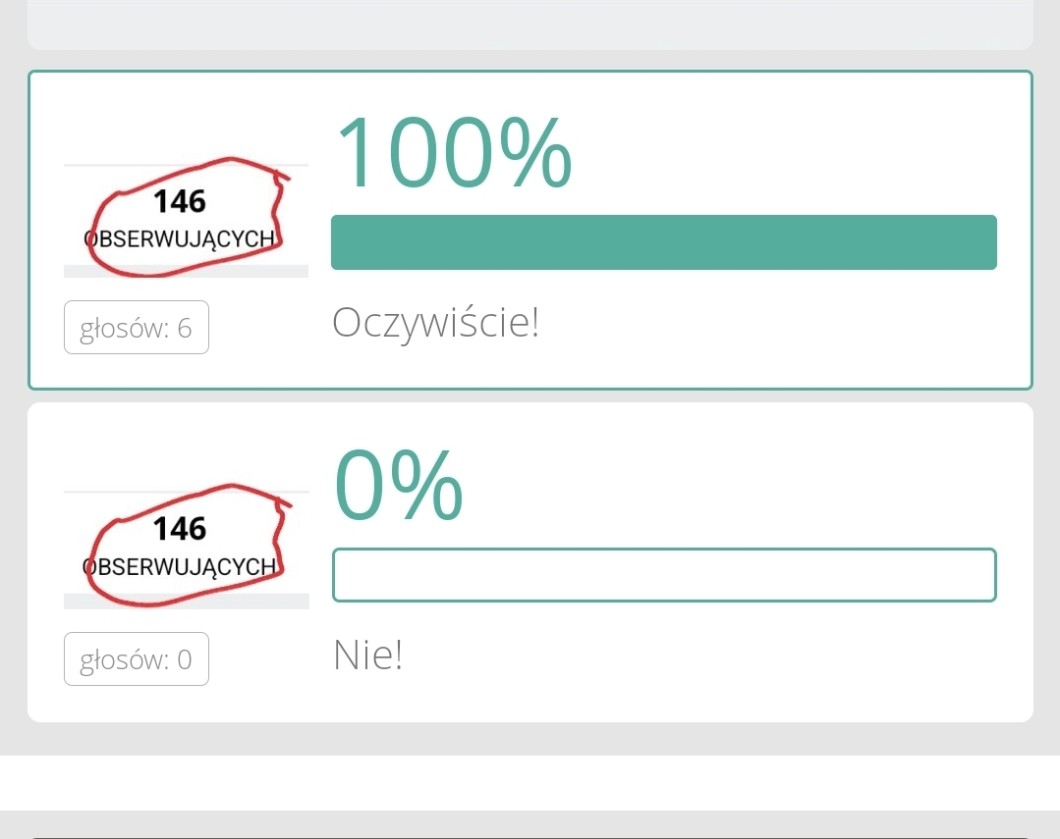Select the "Nie!" answer label
The height and width of the screenshot is (839, 1060).
[367, 656]
